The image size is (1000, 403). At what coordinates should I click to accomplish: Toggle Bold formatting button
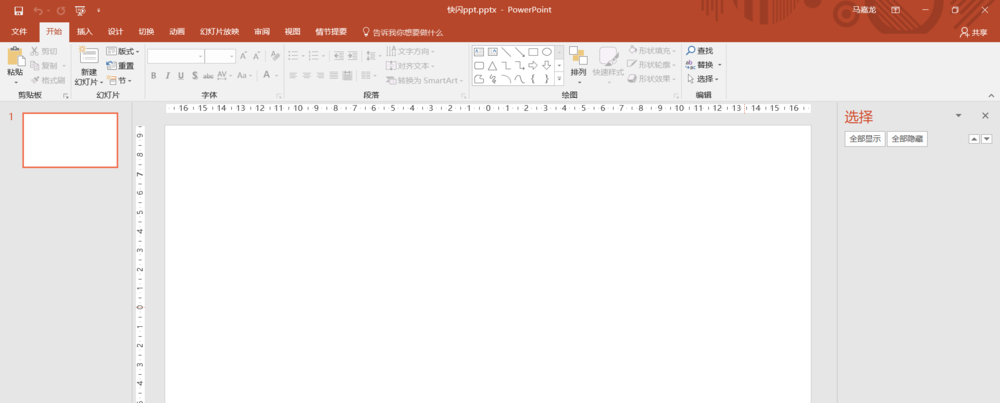(x=154, y=76)
